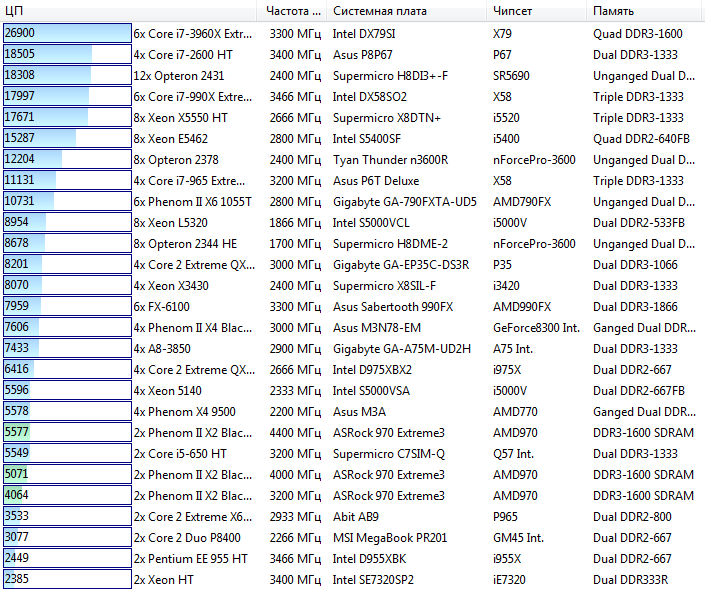Click the AMD790FX chipset cell
Image resolution: width=705 pixels, height=590 pixels.
point(522,201)
